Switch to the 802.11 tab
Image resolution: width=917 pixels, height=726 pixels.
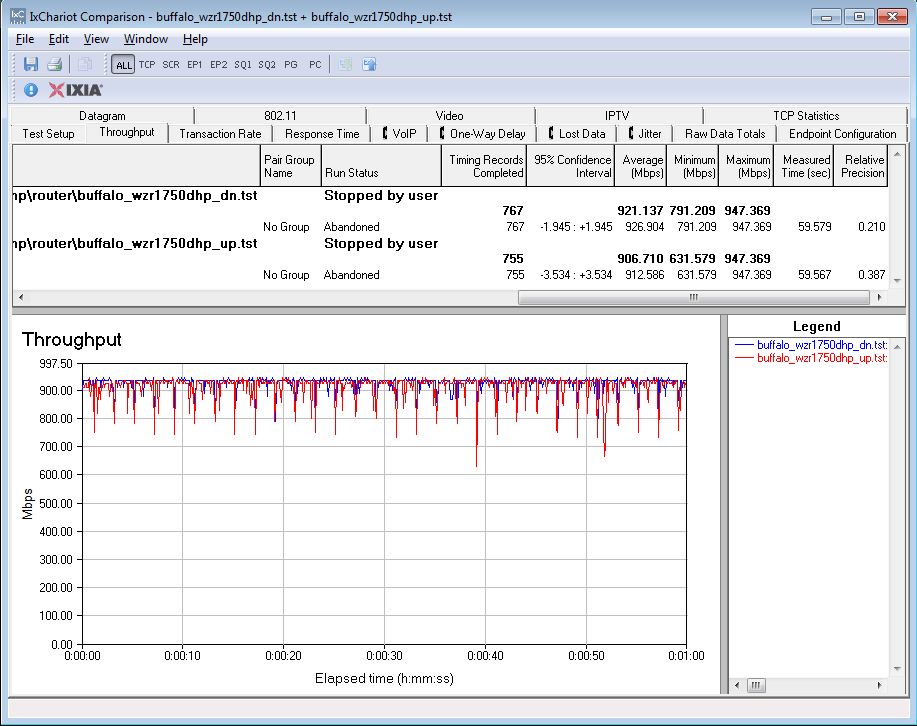[x=280, y=116]
